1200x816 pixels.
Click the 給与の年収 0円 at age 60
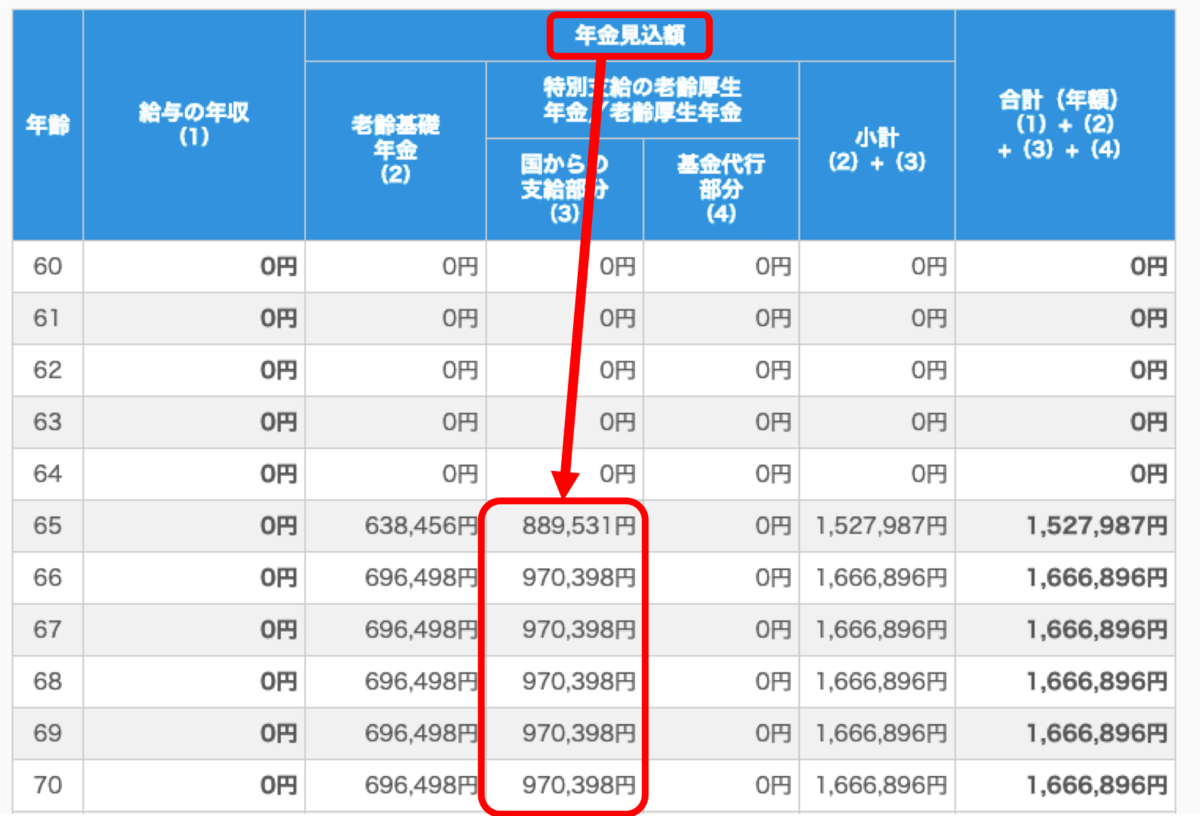[x=279, y=267]
